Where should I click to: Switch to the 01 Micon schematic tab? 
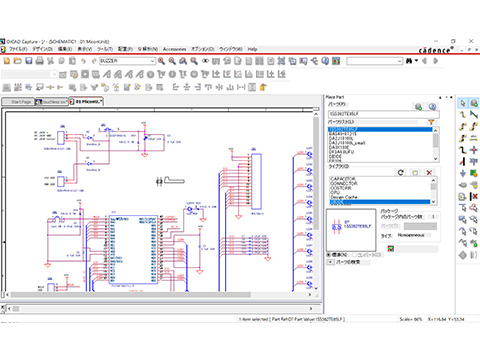coord(87,101)
